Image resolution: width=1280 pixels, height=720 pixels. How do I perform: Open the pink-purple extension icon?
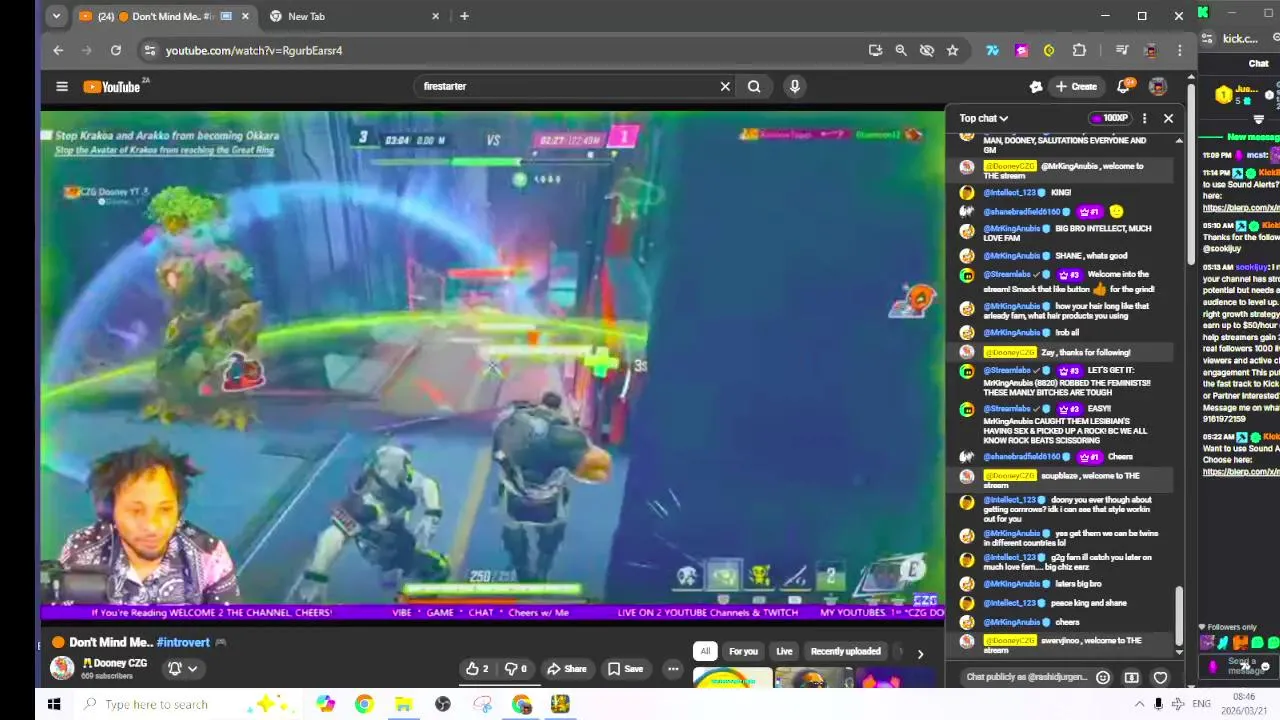coord(1021,50)
